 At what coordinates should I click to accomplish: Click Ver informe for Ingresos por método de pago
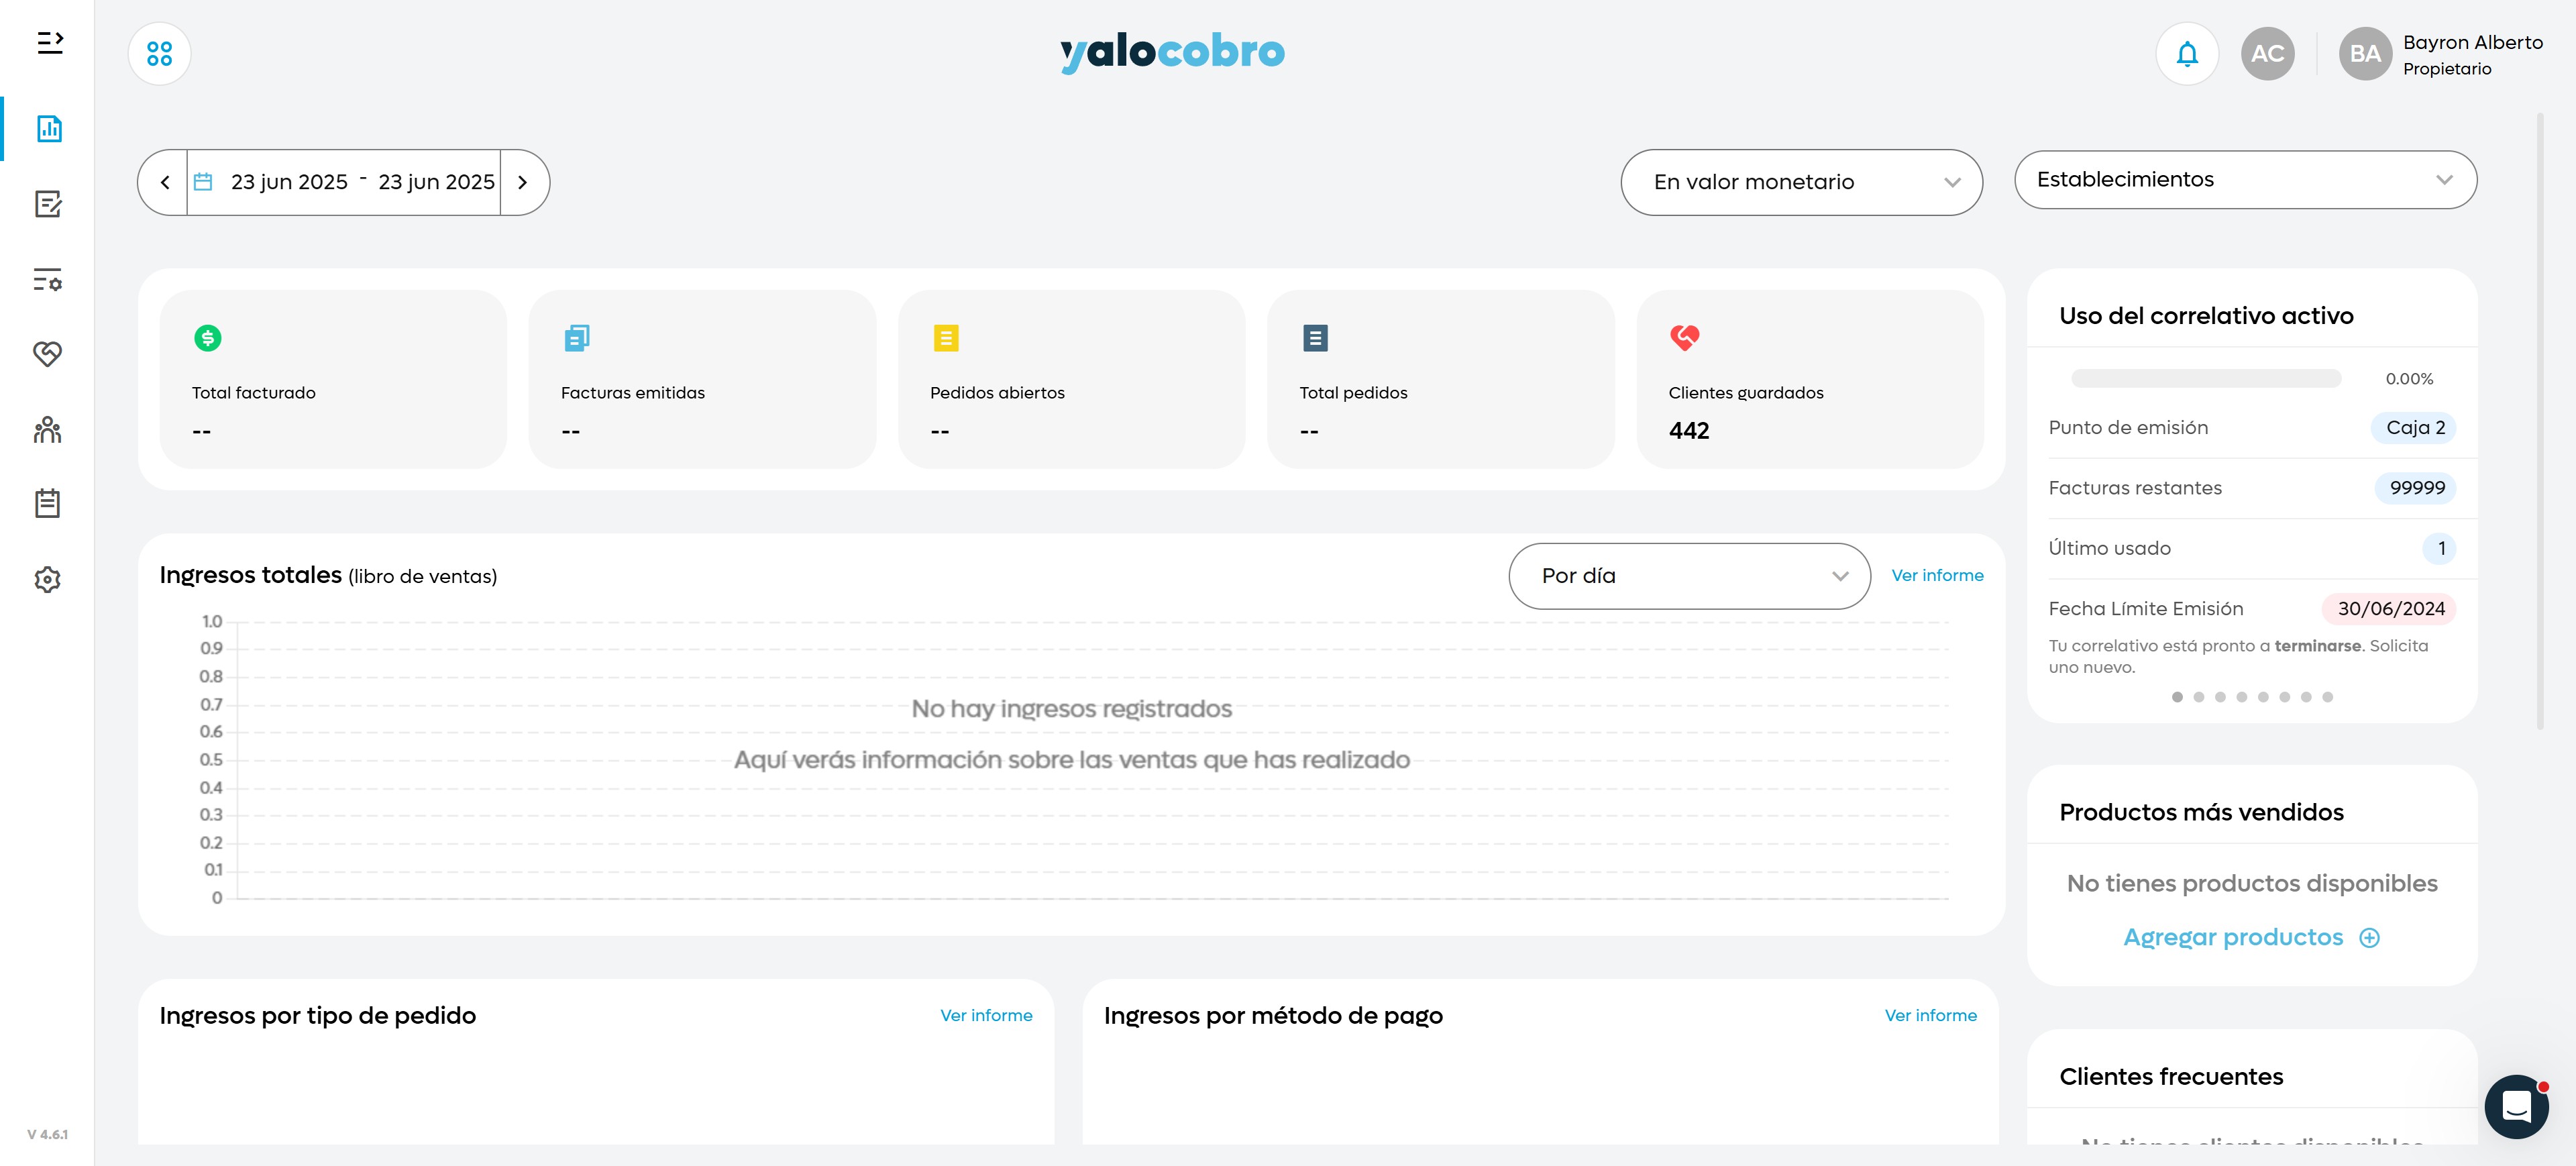point(1930,1016)
